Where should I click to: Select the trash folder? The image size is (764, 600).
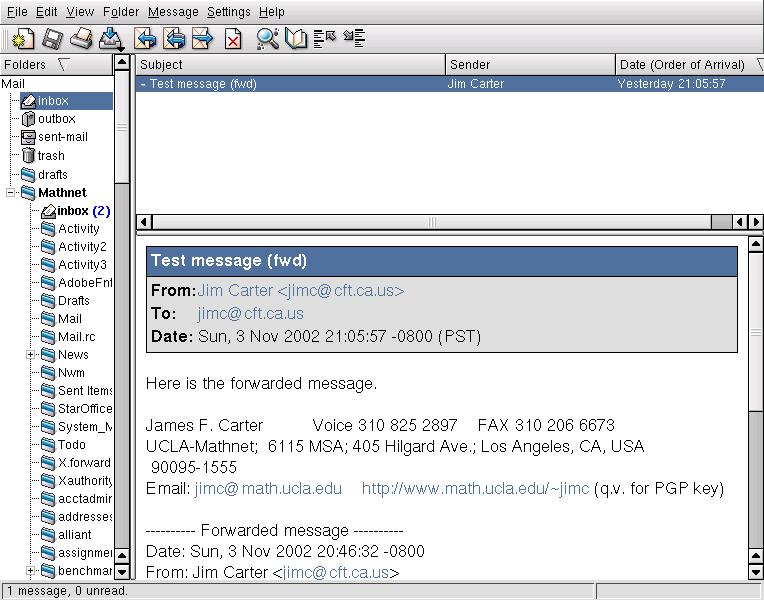(51, 156)
